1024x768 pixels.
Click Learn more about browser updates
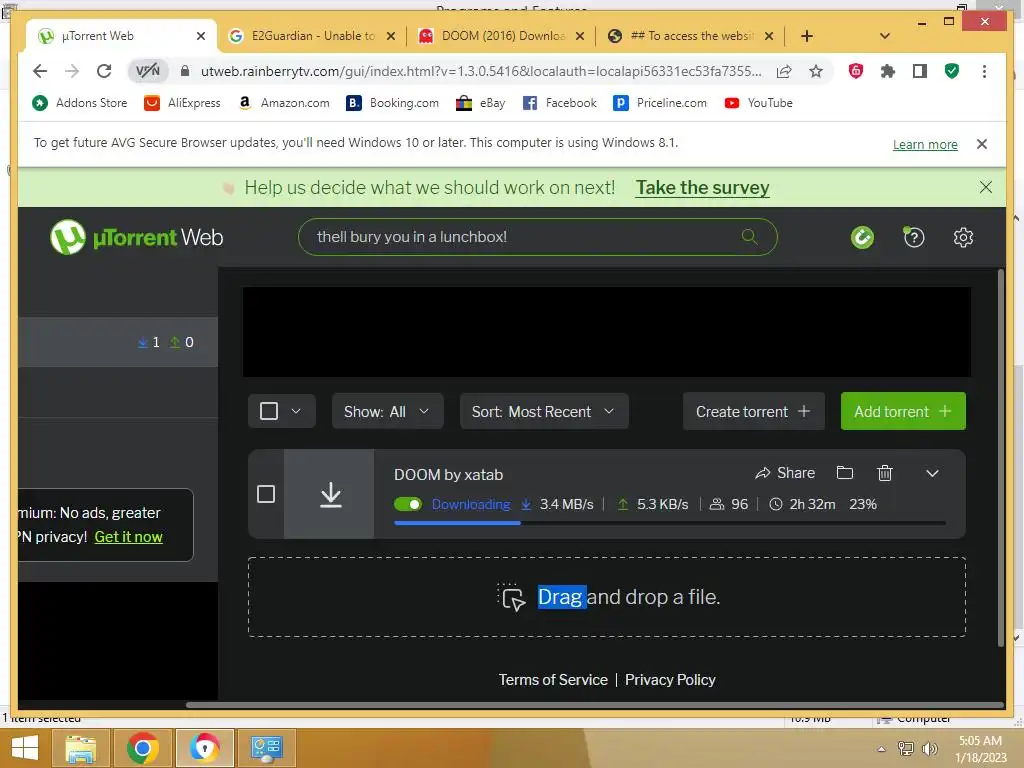925,144
